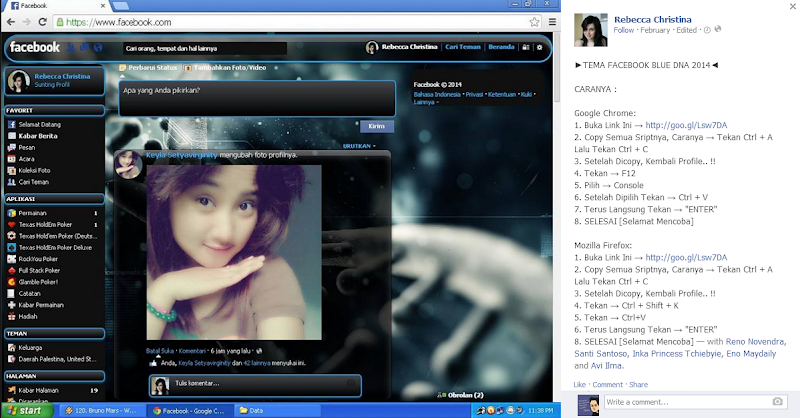Click the Windows start button
800x418 pixels.
pyautogui.click(x=27, y=410)
